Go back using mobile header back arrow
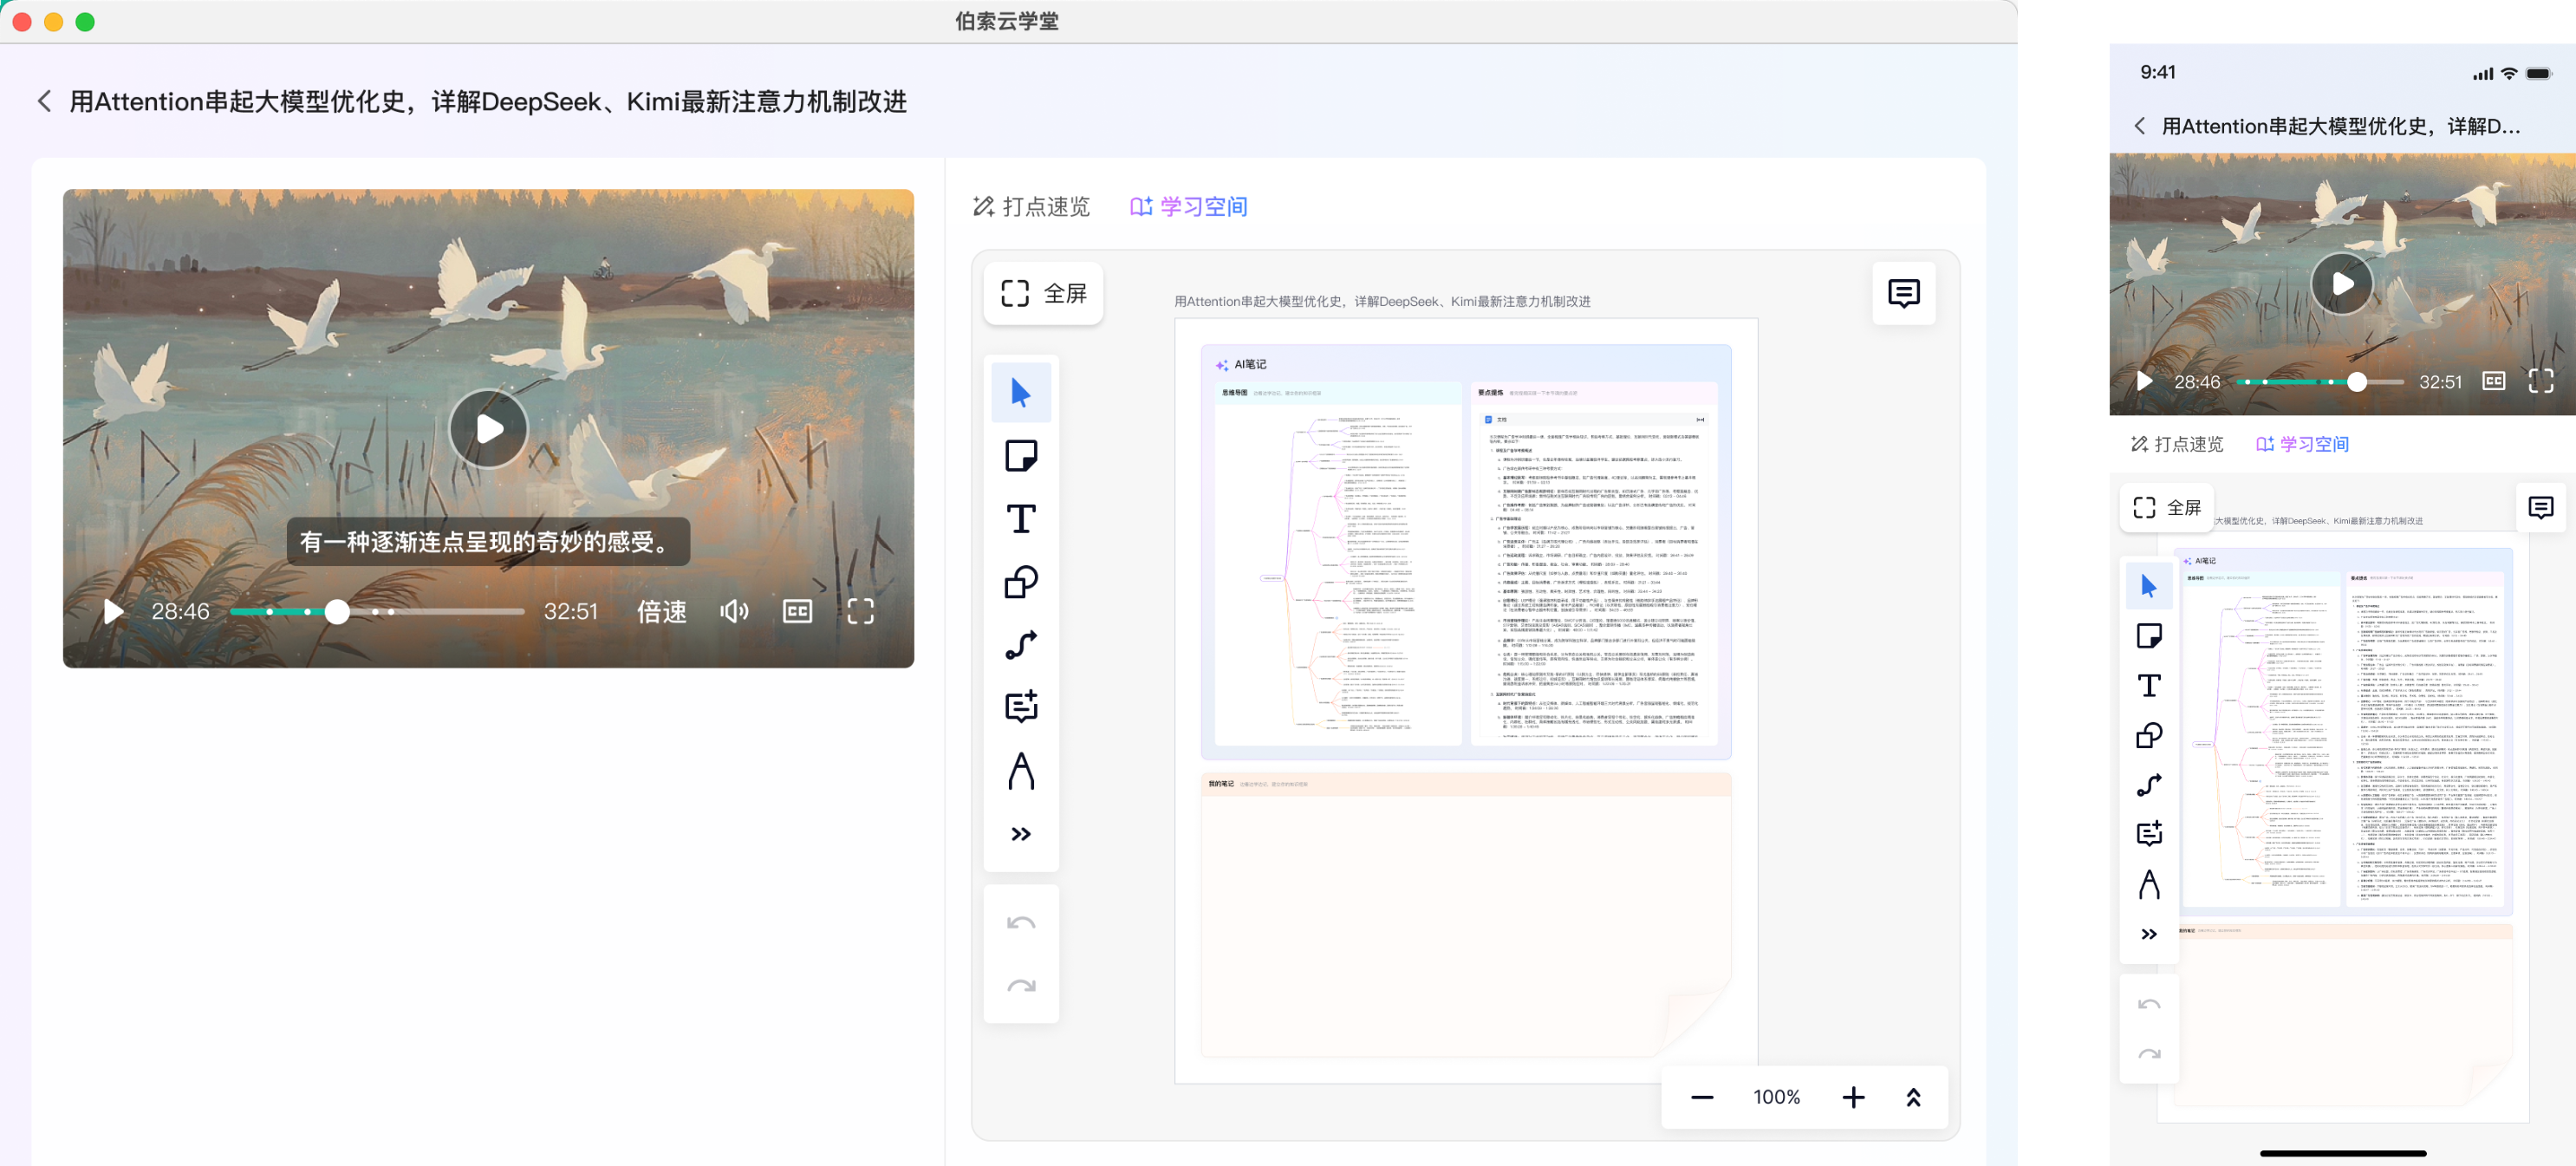Viewport: 2576px width, 1166px height. [2140, 126]
